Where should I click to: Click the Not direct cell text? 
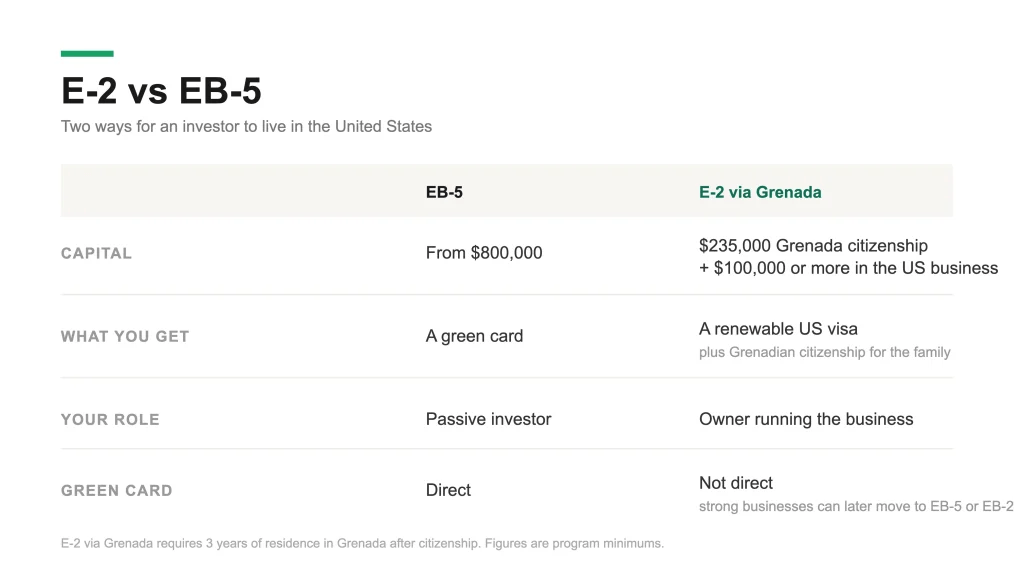pos(736,483)
